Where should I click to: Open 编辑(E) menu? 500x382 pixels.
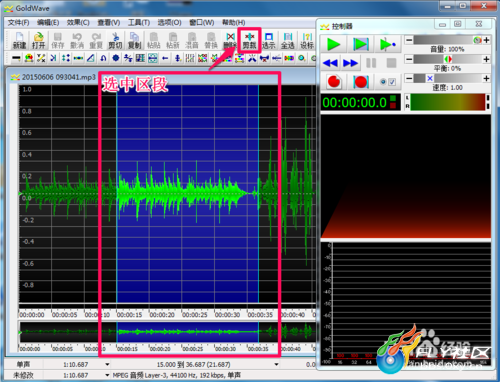48,22
